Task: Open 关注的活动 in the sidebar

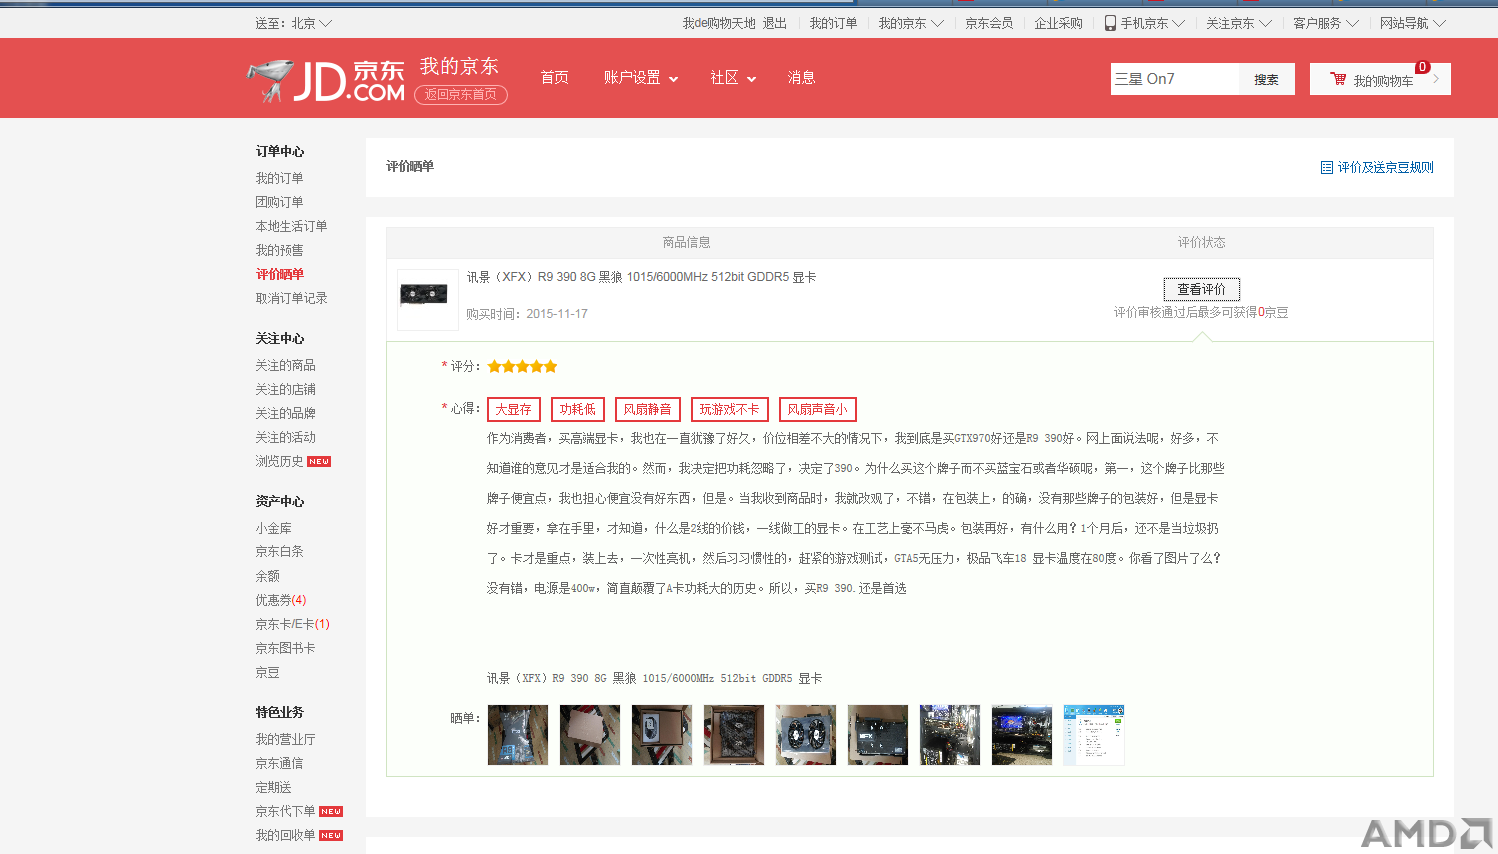Action: [x=285, y=437]
